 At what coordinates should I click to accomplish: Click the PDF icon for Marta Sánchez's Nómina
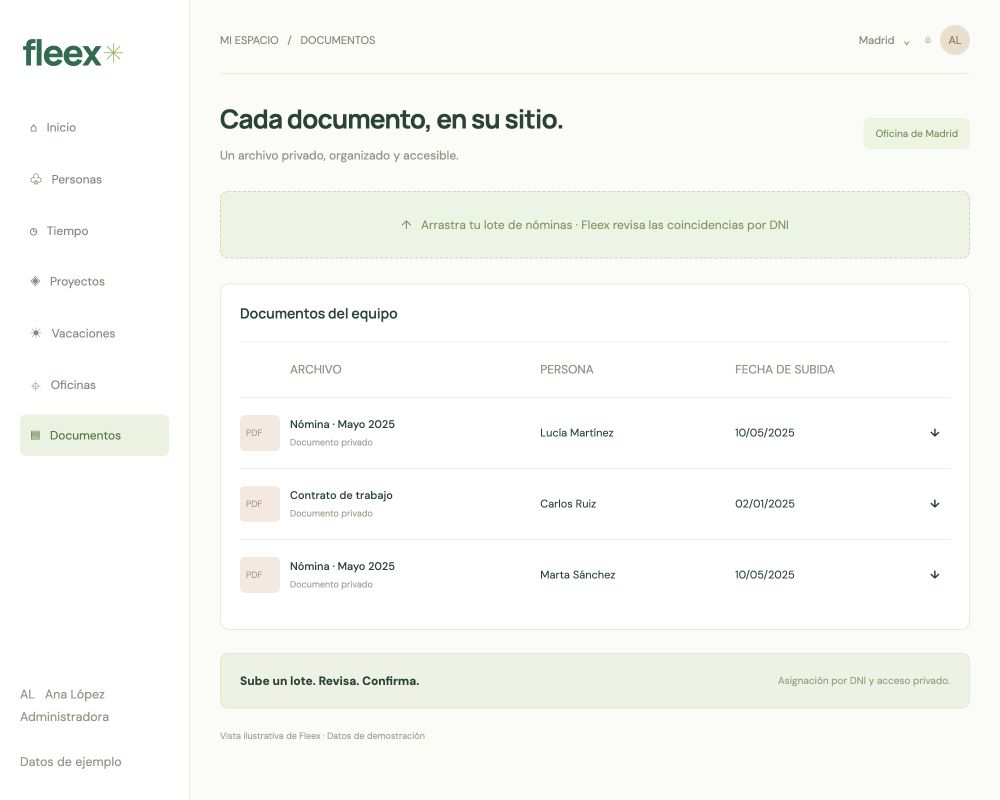coord(260,575)
